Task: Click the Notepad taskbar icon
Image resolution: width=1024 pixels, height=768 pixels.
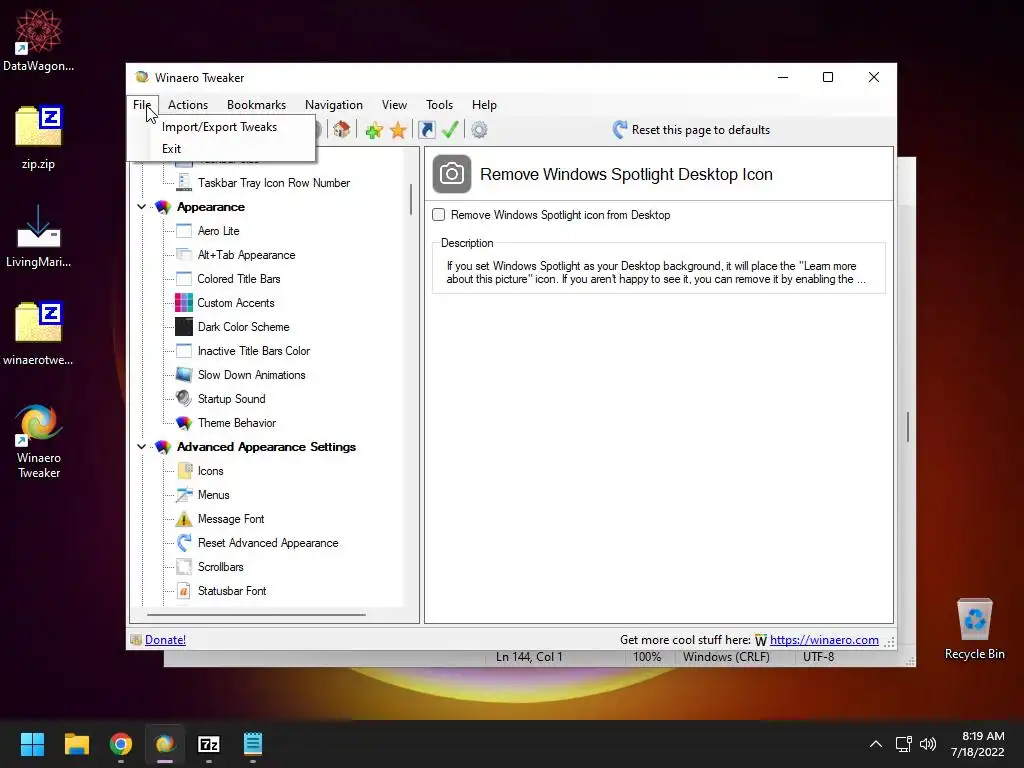Action: click(x=253, y=744)
